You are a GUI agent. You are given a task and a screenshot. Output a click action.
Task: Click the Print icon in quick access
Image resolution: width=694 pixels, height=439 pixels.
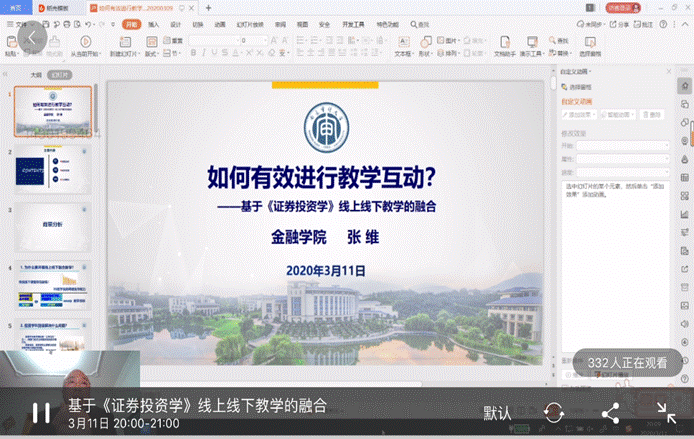[x=67, y=24]
